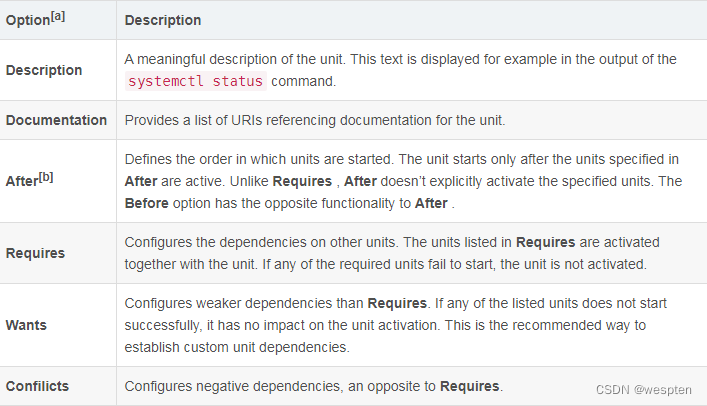The height and width of the screenshot is (406, 707).
Task: Click "Configures weaker dependencies" description text
Action: coord(244,302)
